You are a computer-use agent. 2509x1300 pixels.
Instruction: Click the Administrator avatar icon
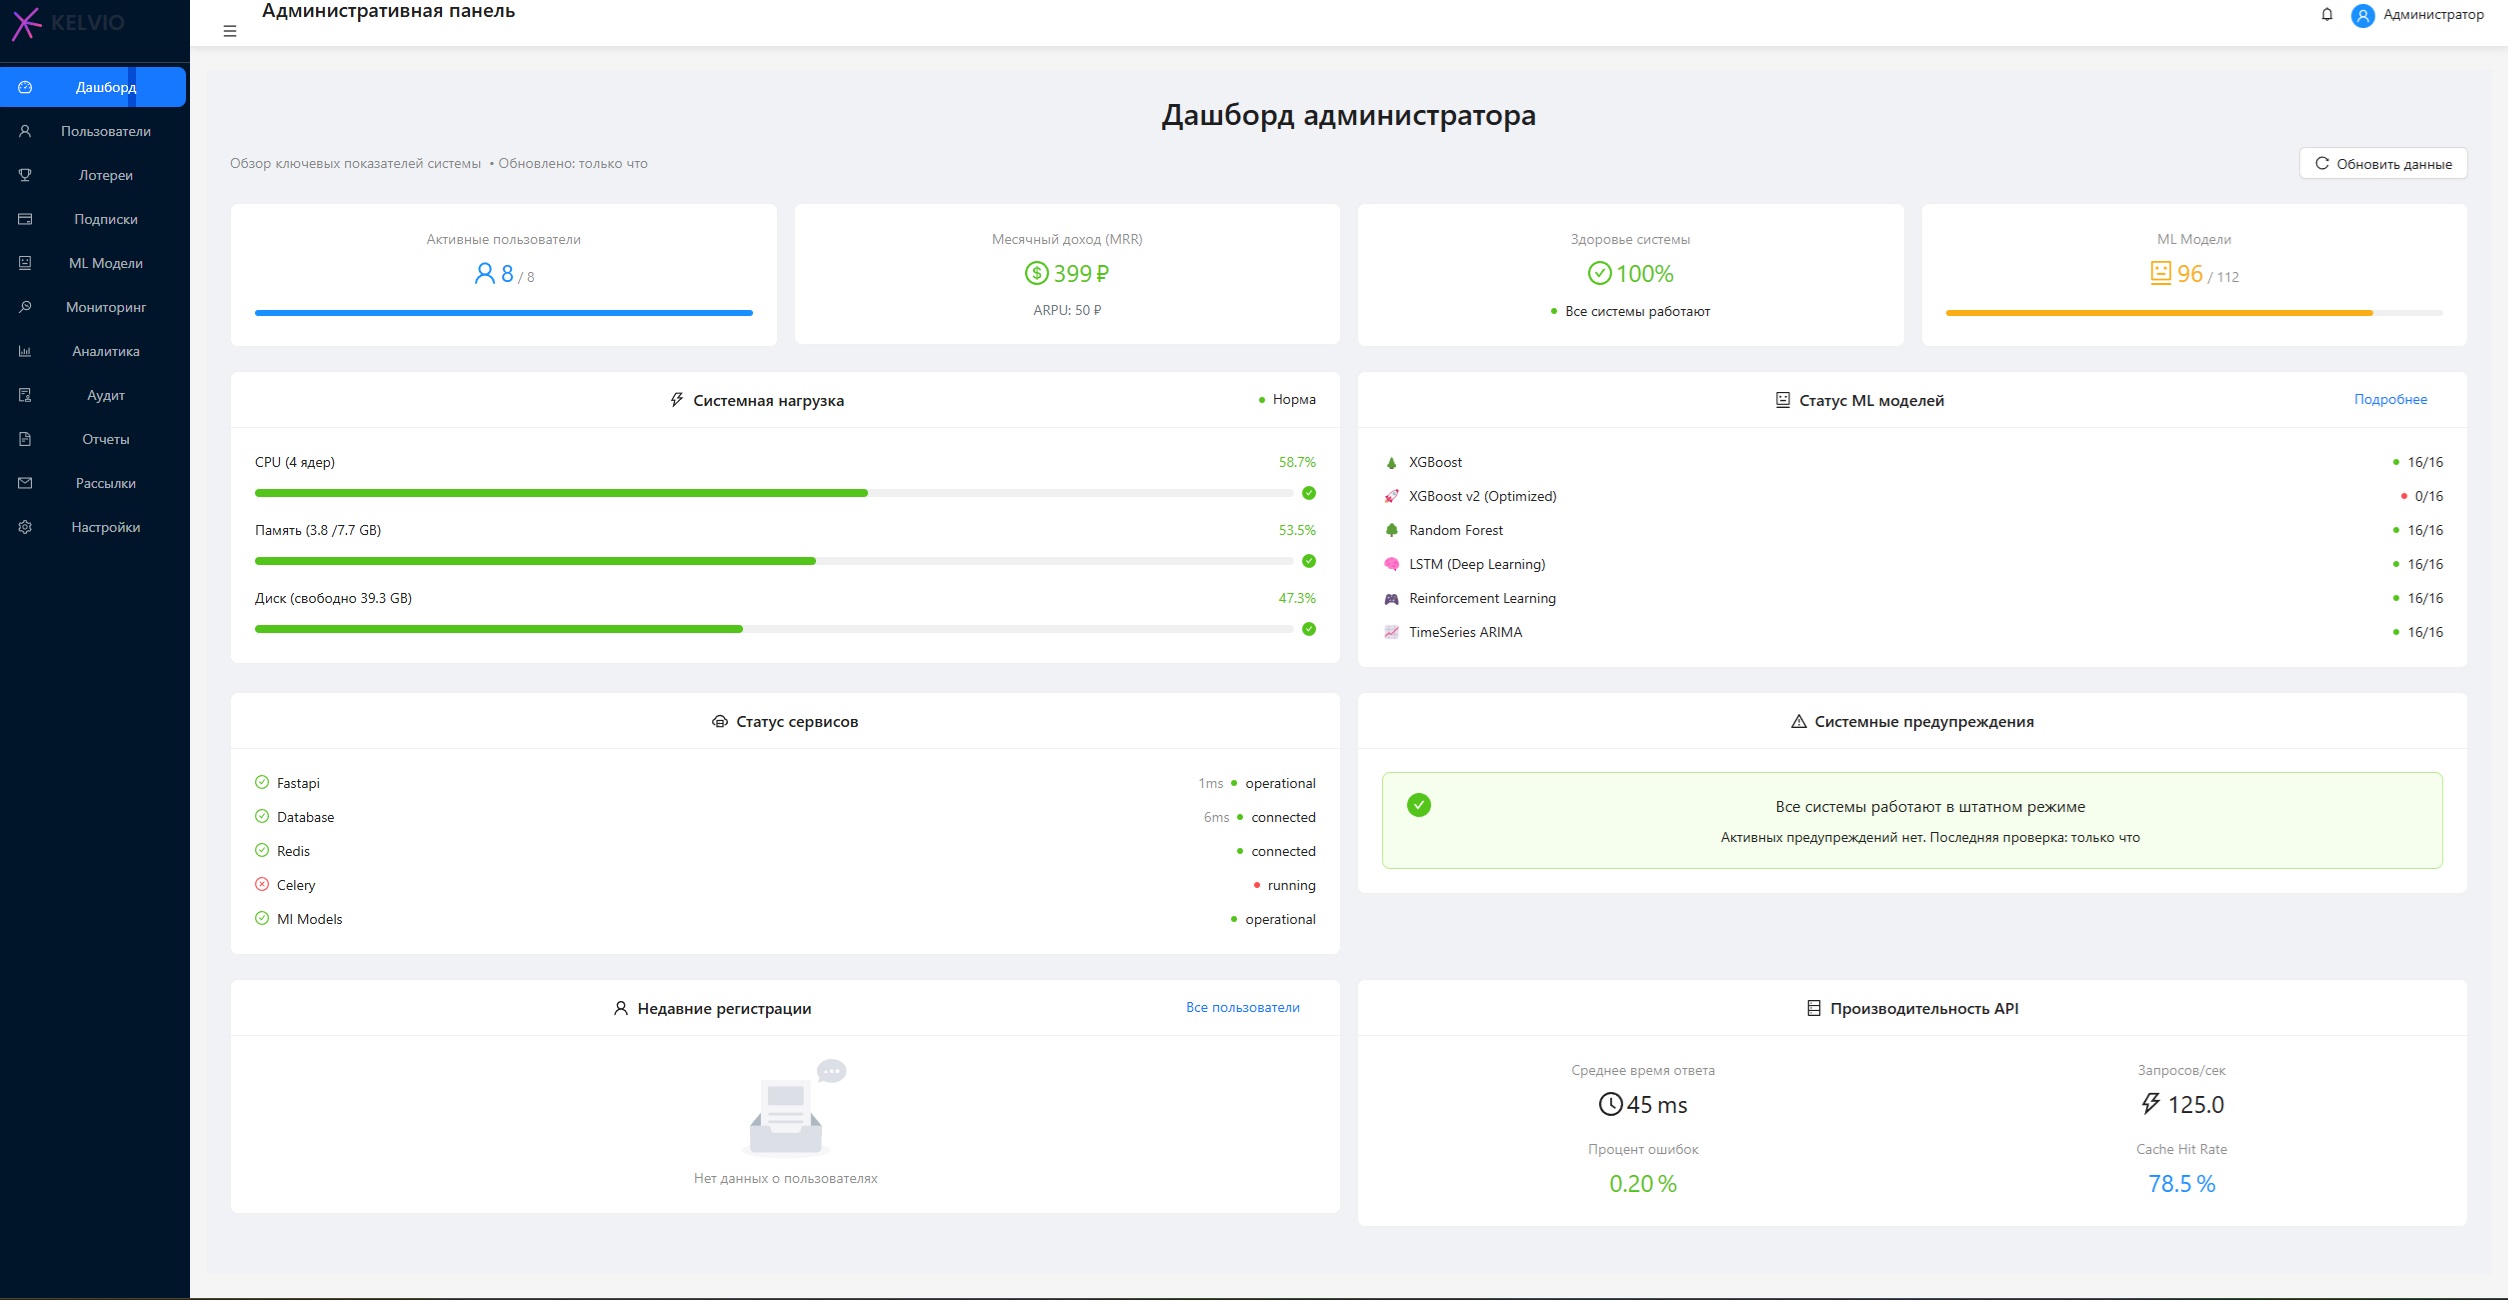[x=2363, y=15]
